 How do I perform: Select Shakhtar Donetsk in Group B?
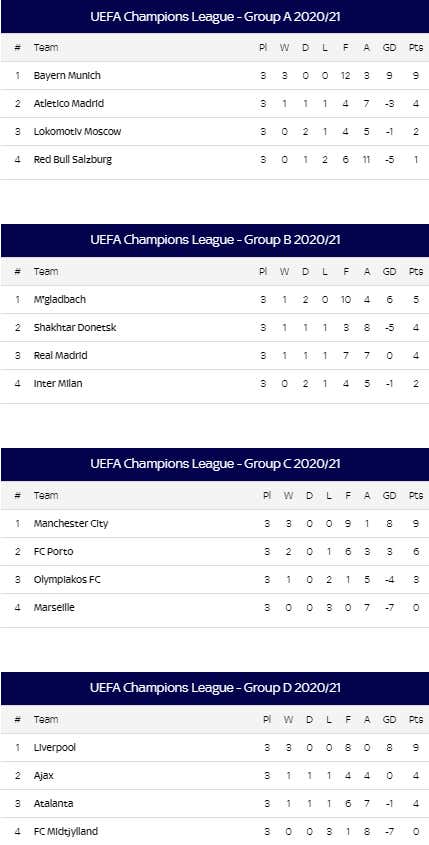[x=74, y=327]
